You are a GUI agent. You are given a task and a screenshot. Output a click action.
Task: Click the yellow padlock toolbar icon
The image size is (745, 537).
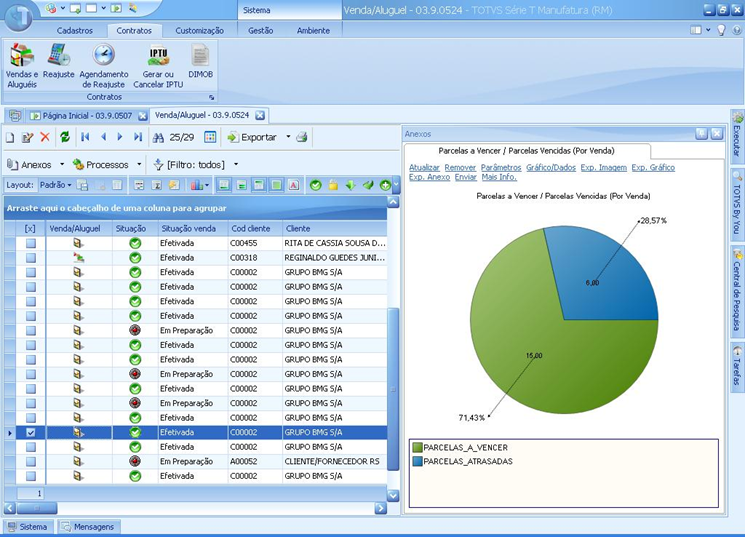(x=333, y=185)
